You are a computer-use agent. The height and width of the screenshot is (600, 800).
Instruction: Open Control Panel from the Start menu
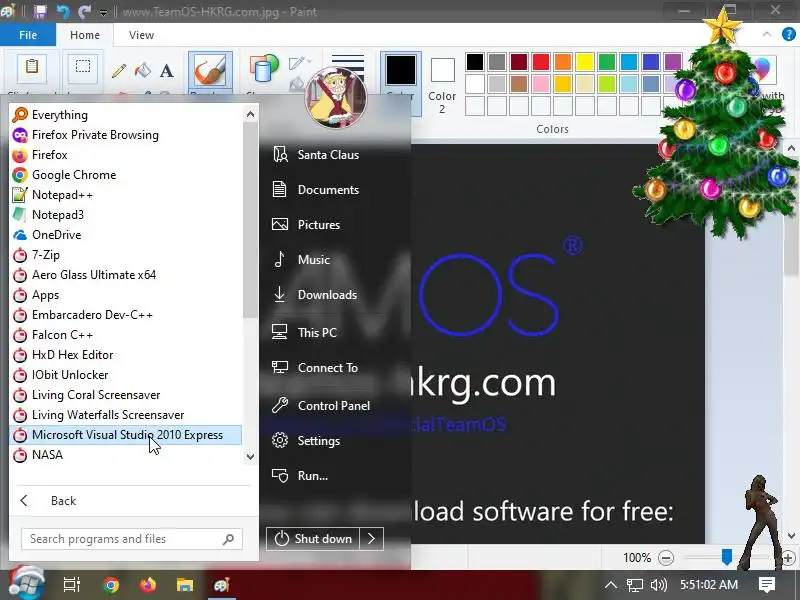click(x=335, y=406)
